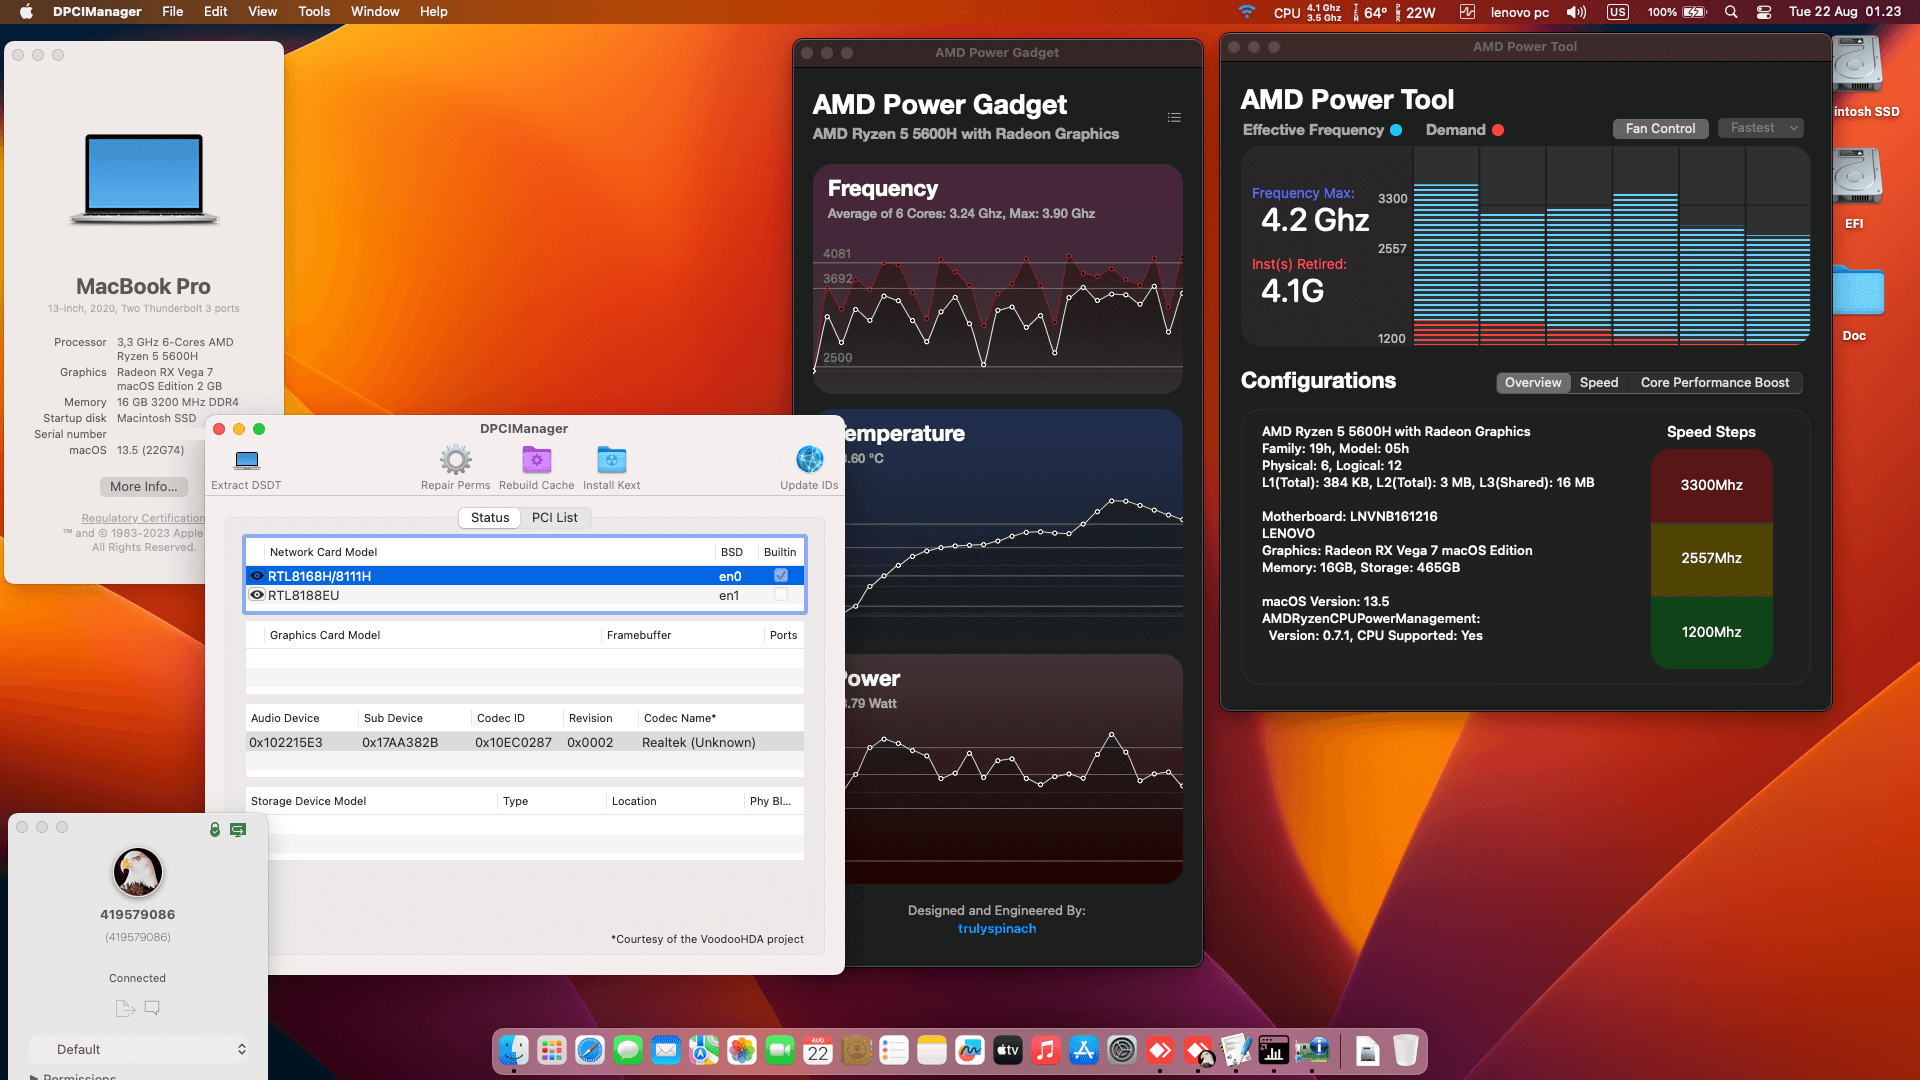Click Update IDs globe icon

point(810,460)
